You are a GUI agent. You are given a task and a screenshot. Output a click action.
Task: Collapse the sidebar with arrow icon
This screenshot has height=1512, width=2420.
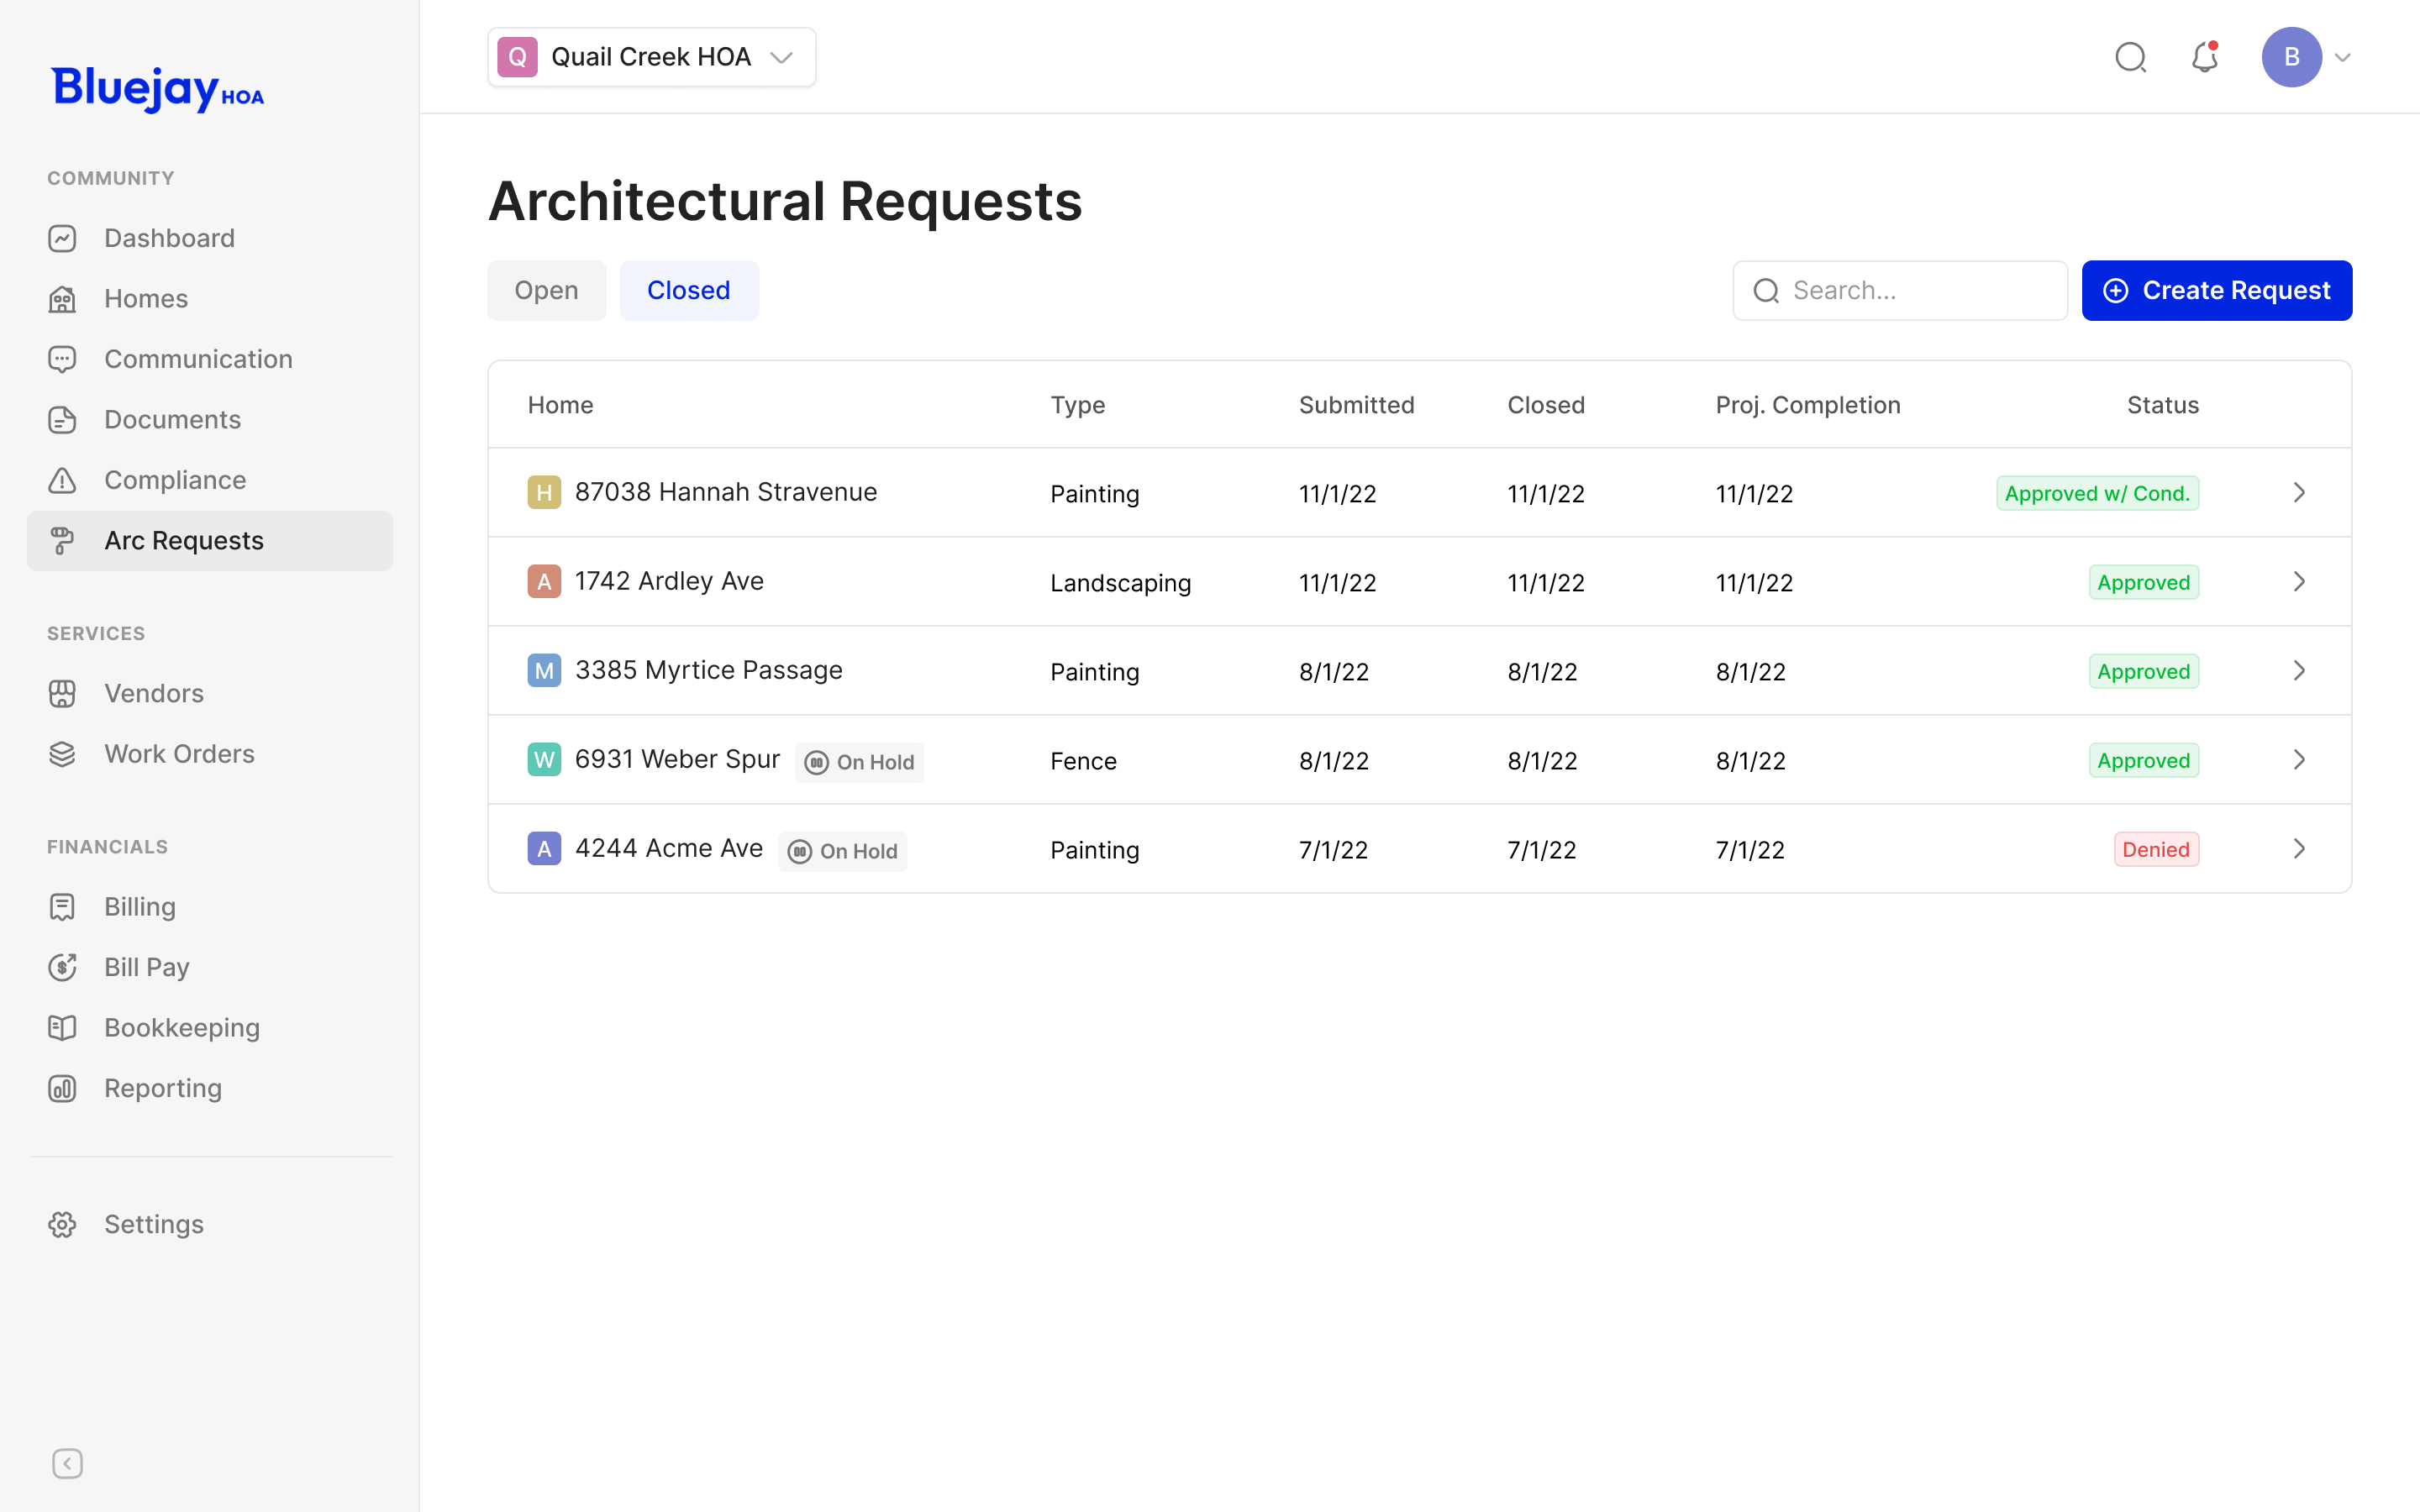tap(67, 1464)
